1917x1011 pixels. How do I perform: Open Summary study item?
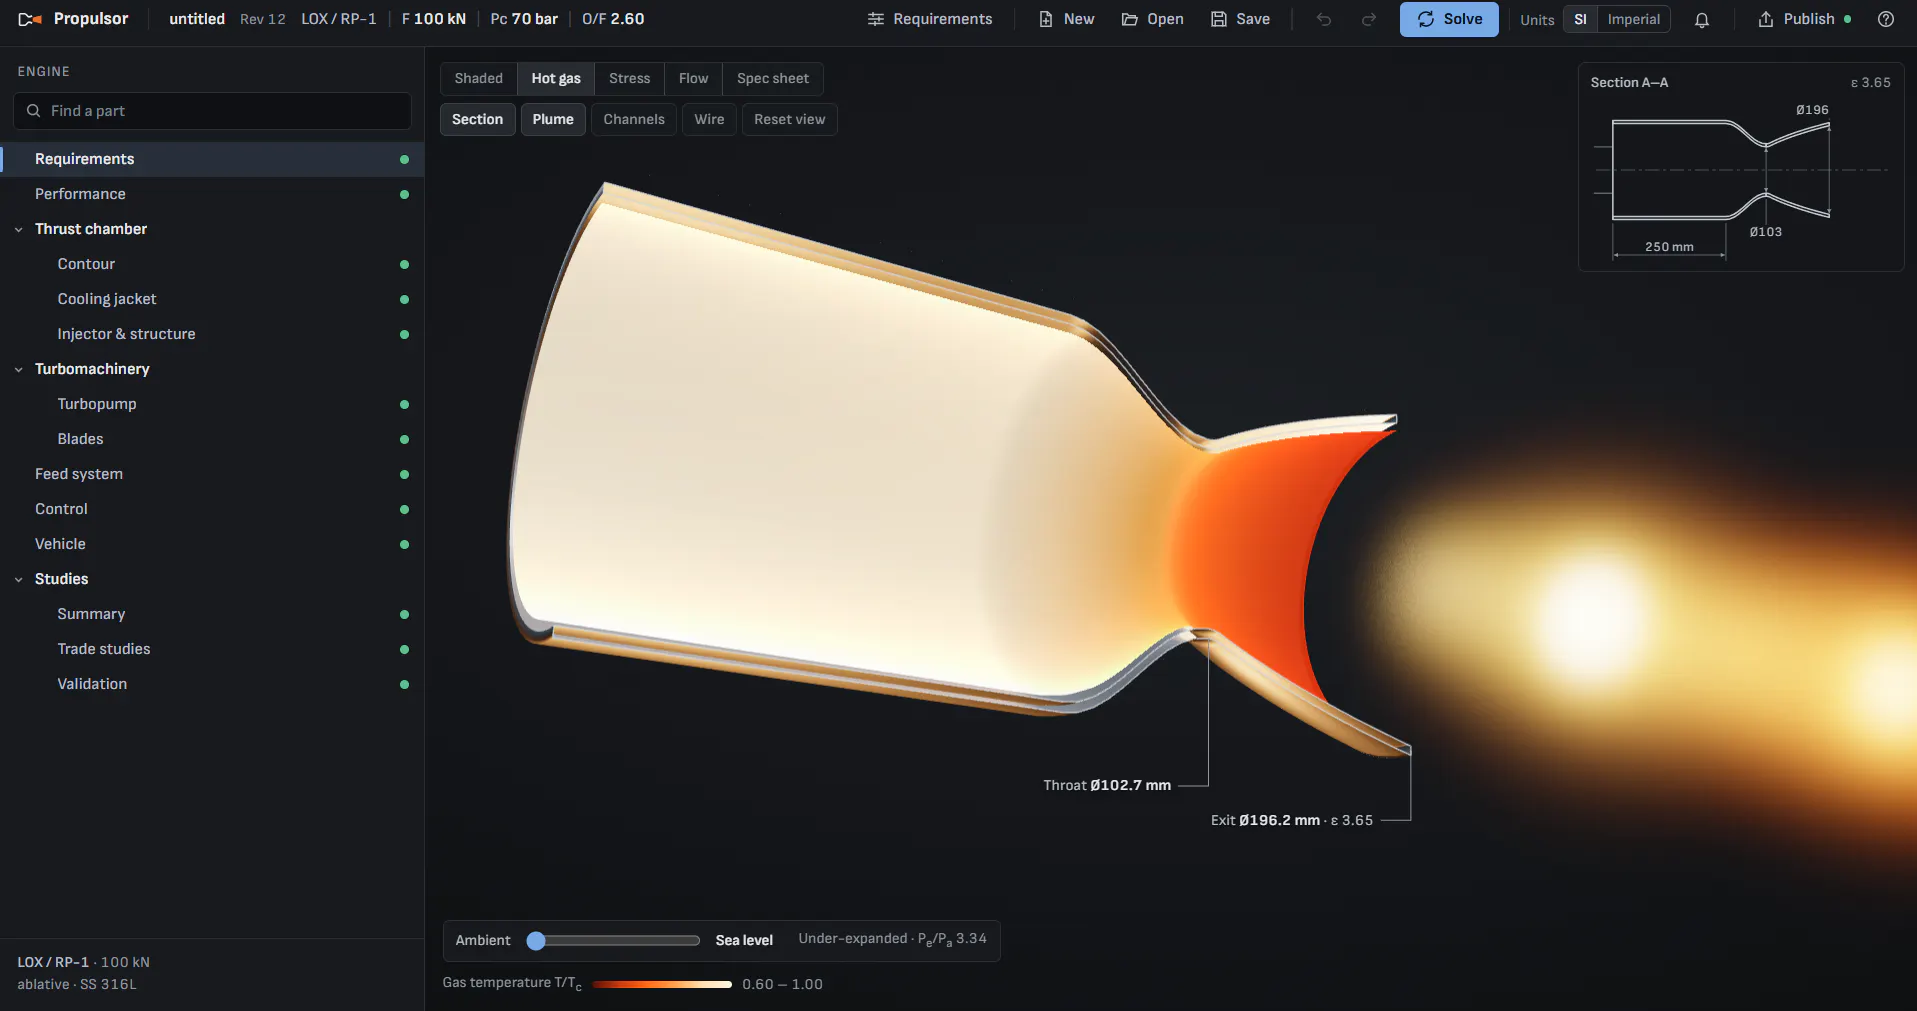(212, 614)
